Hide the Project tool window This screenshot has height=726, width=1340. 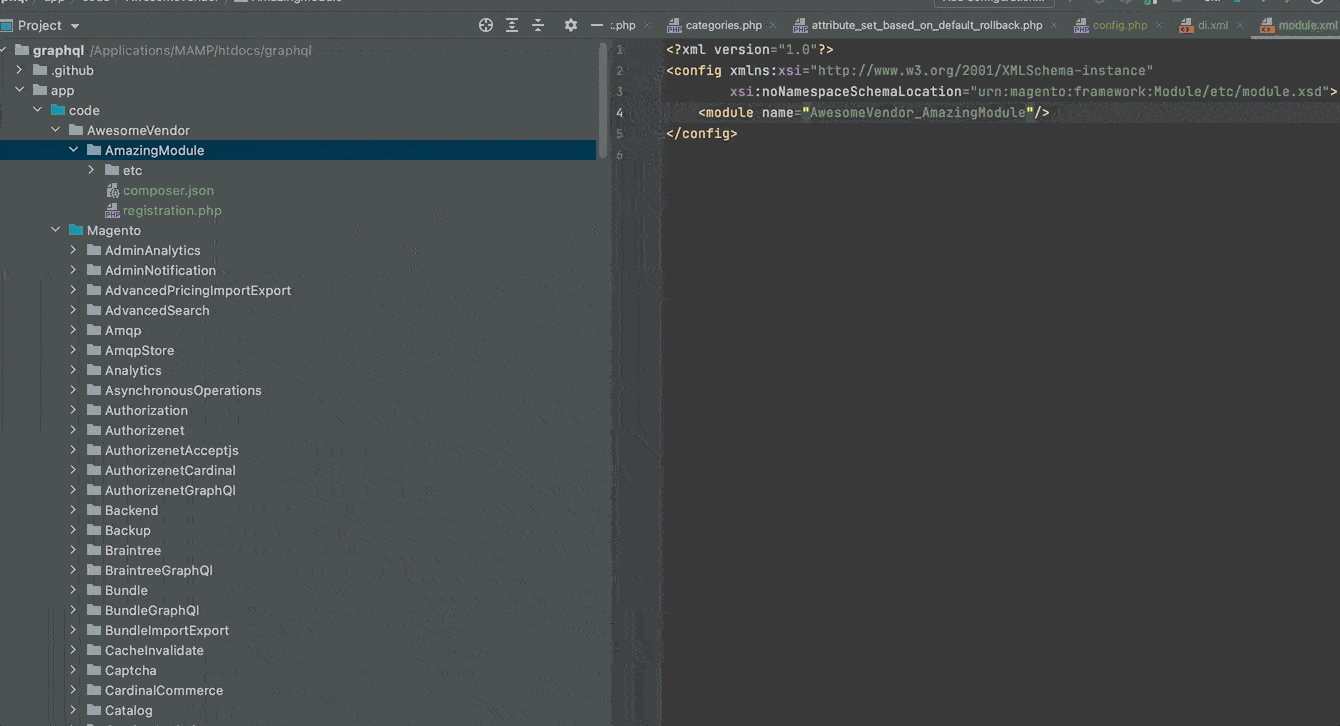(x=597, y=25)
